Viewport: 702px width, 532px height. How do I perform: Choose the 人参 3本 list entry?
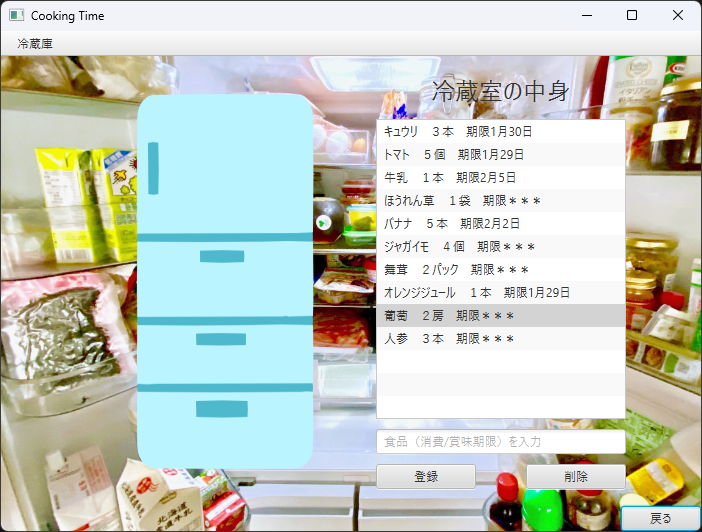click(500, 339)
